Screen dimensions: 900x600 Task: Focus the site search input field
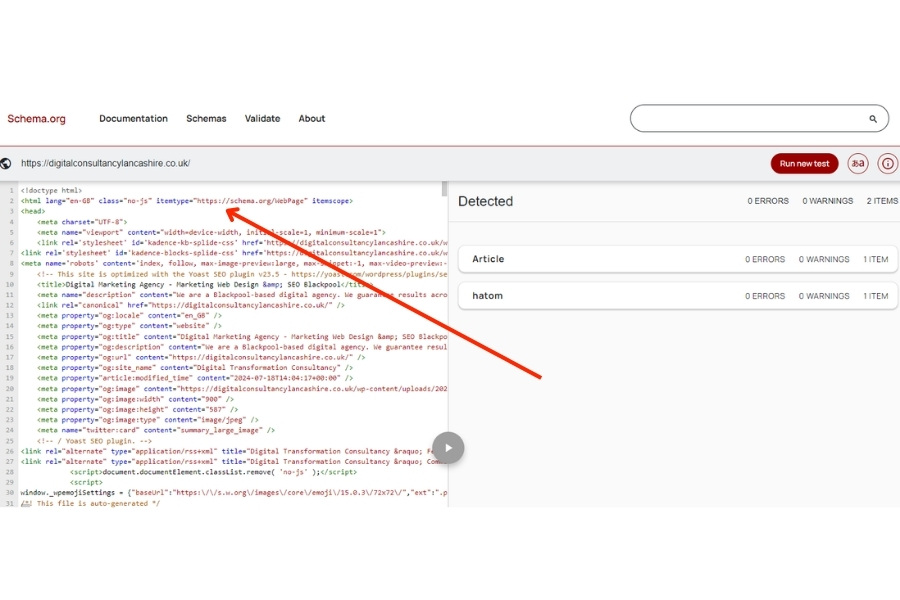point(759,118)
